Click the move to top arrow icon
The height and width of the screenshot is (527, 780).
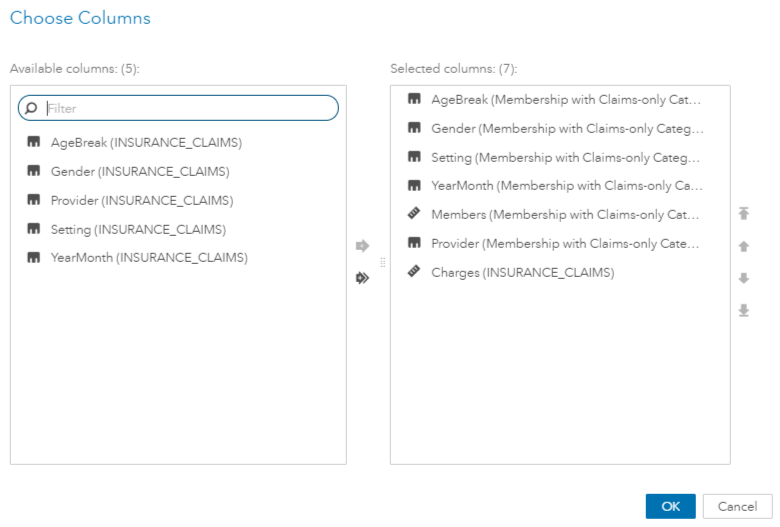click(x=743, y=214)
